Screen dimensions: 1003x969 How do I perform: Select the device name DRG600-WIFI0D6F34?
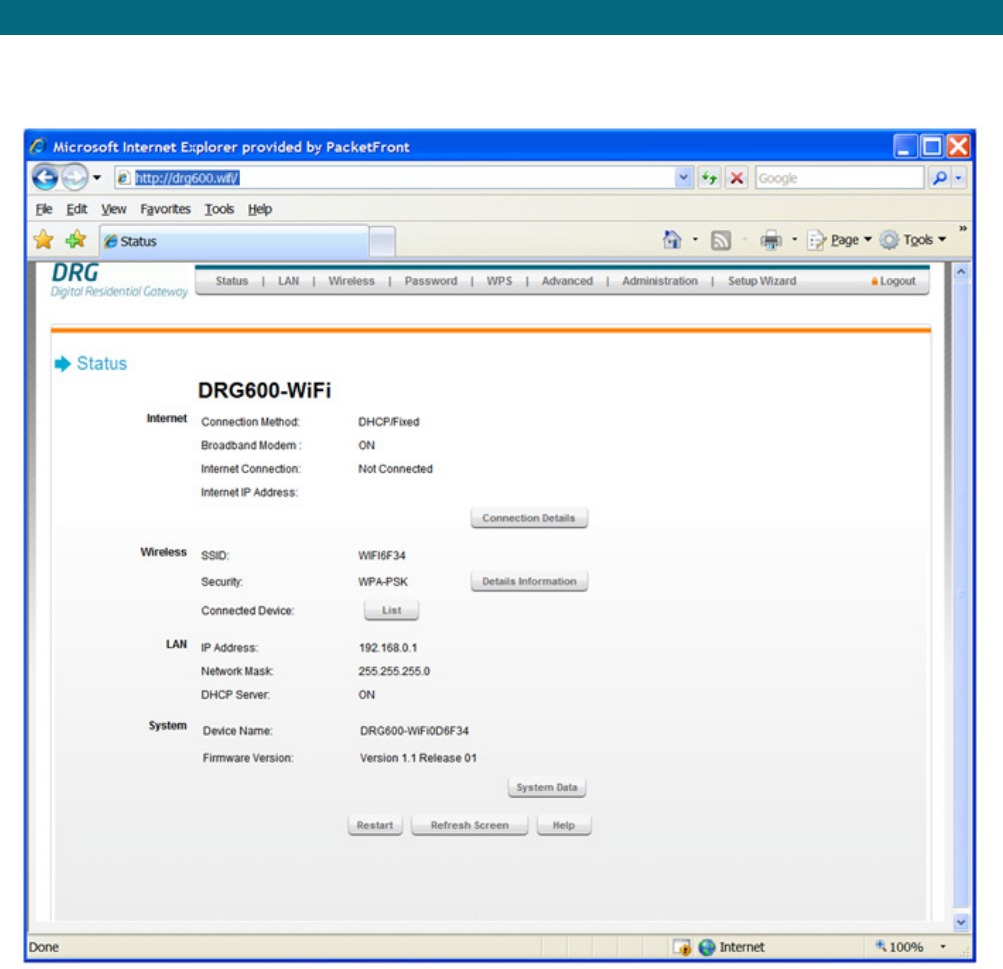tap(415, 730)
